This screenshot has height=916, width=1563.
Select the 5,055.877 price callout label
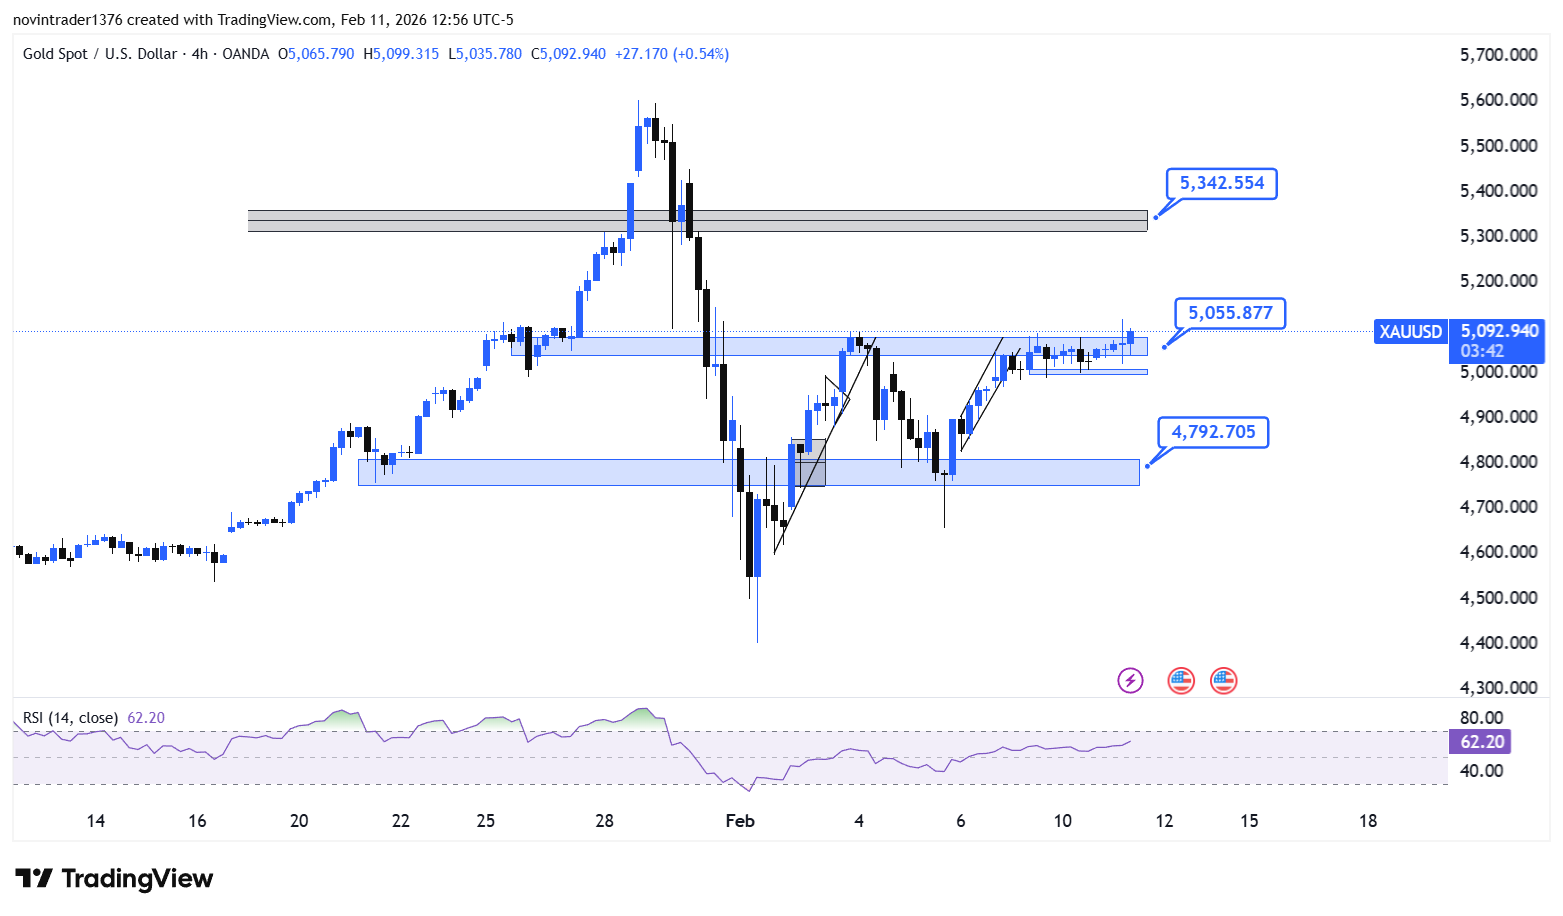pyautogui.click(x=1230, y=313)
